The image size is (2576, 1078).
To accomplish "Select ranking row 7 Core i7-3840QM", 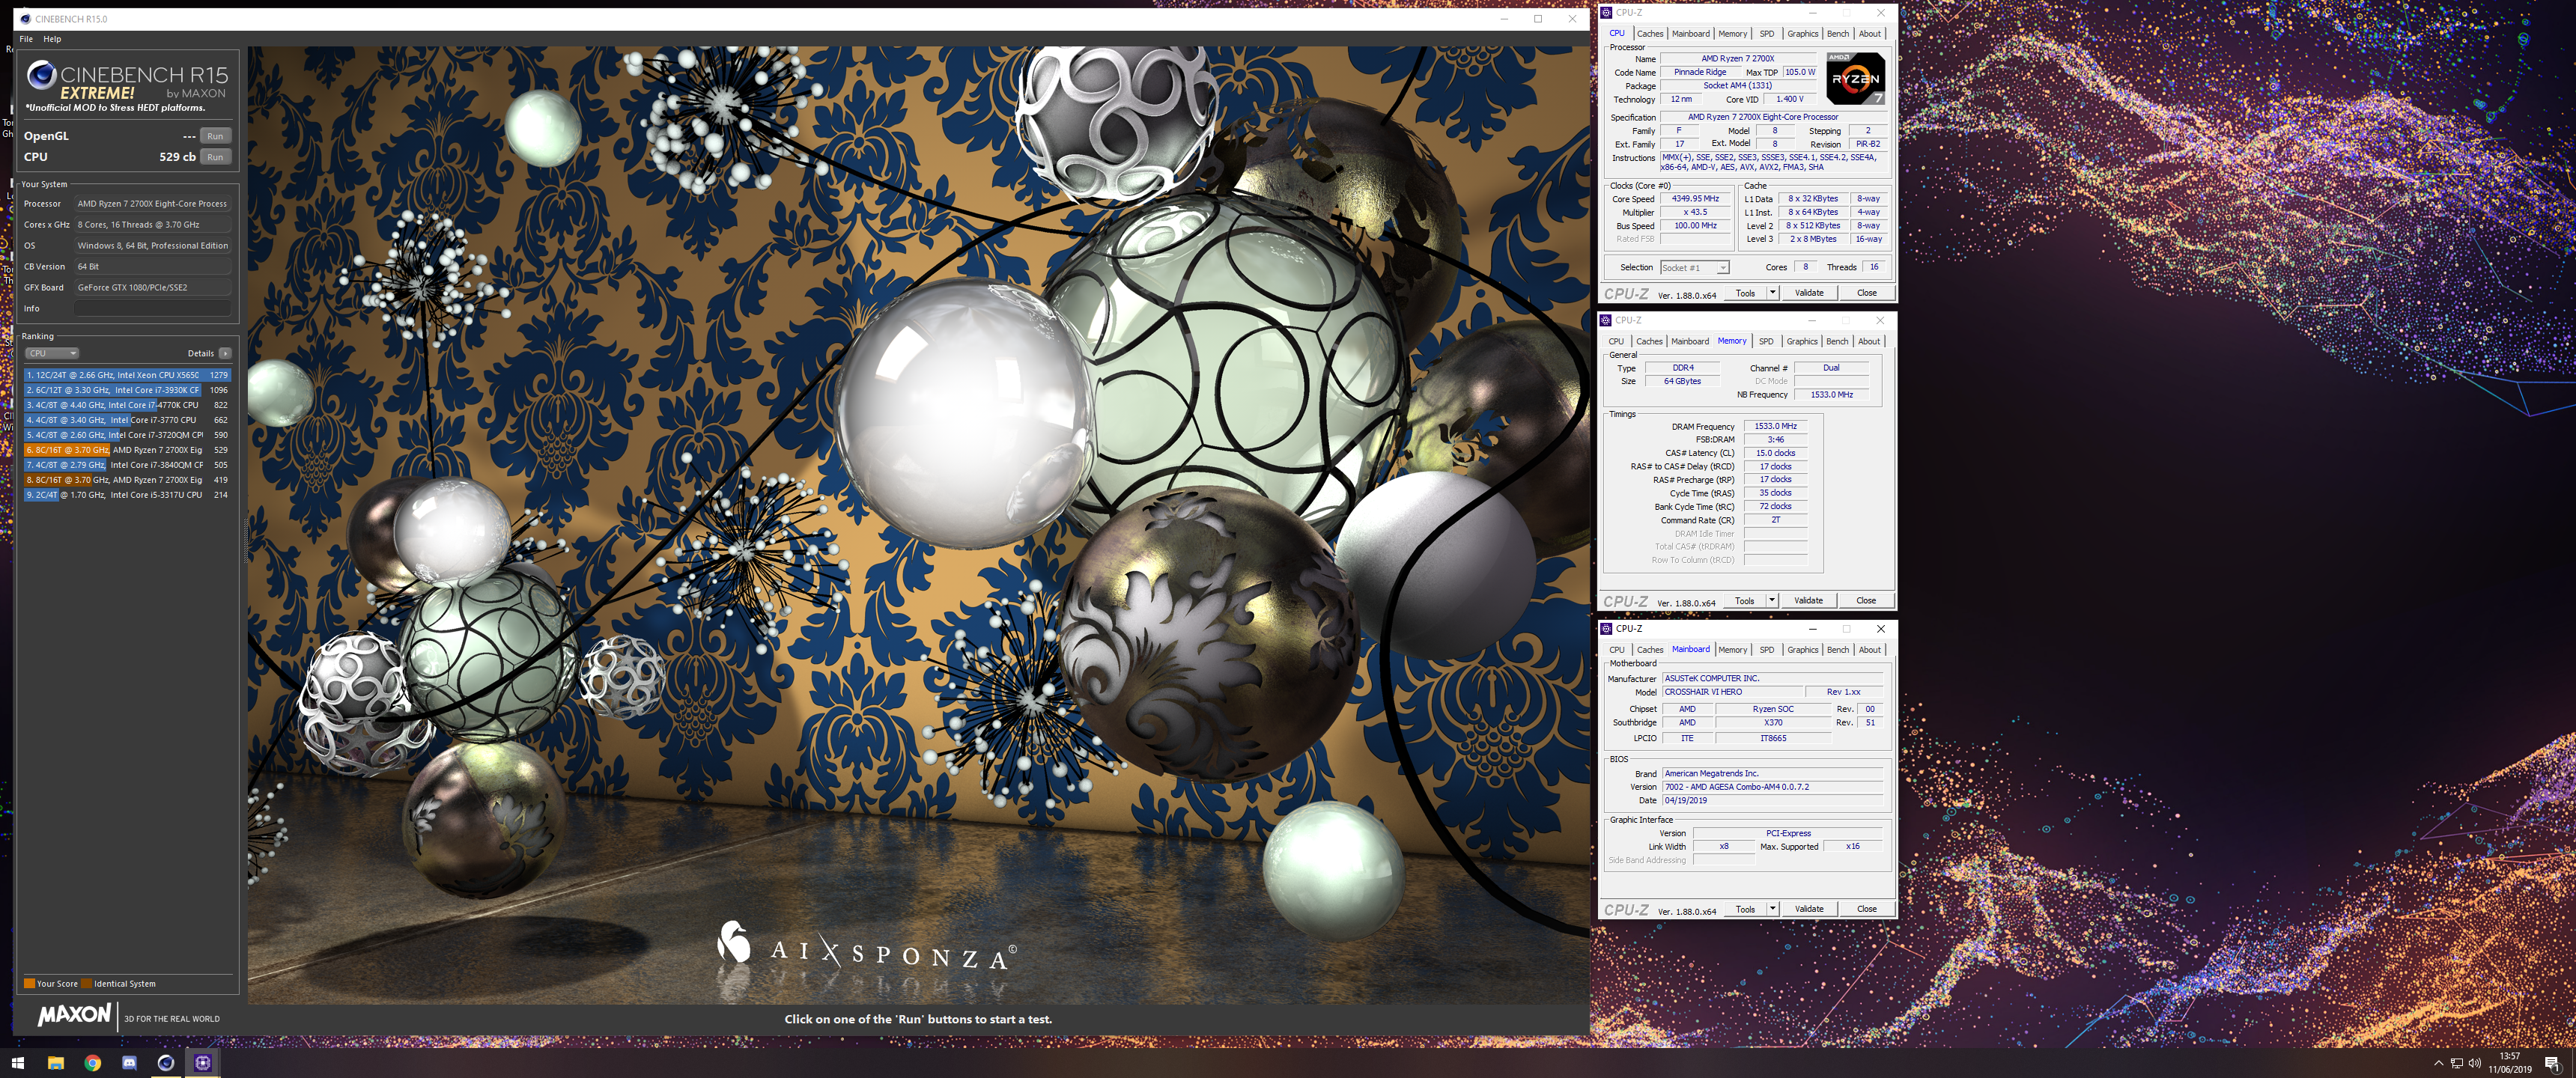I will click(x=127, y=465).
